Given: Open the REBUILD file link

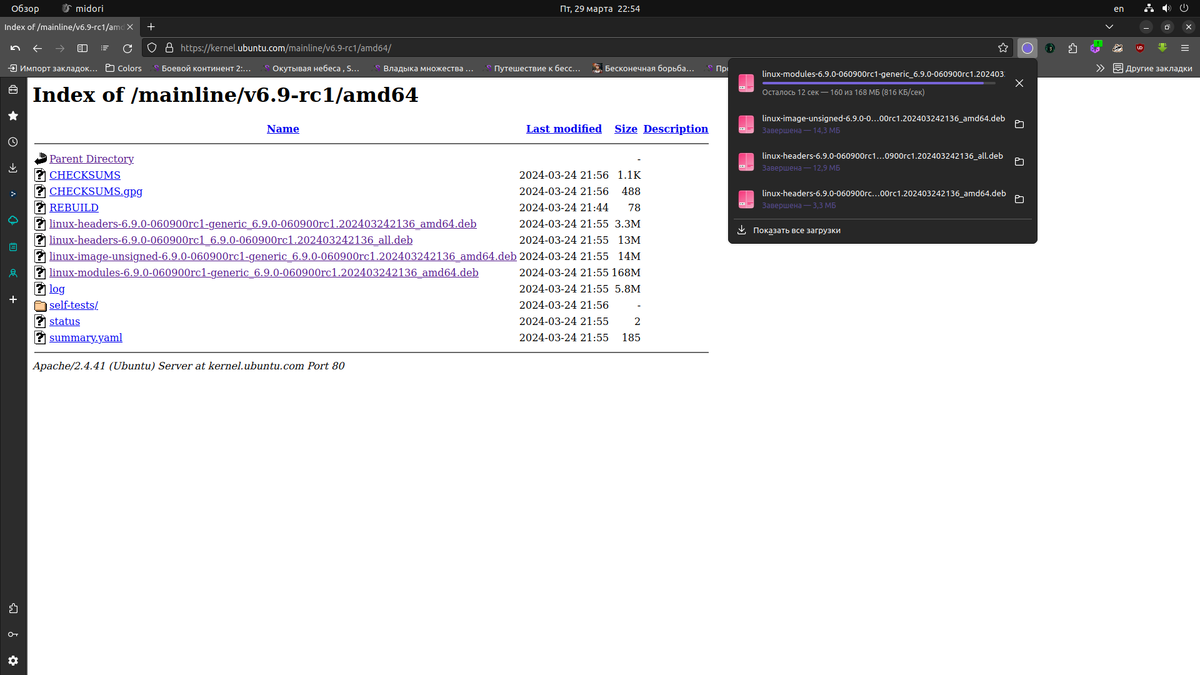Looking at the screenshot, I should tap(74, 207).
